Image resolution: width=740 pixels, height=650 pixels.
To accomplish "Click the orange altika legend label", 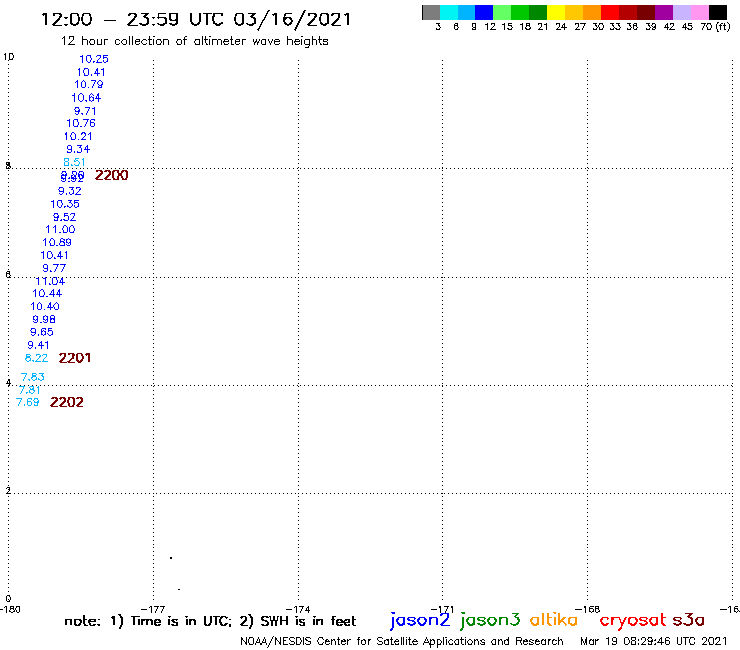I will pos(554,620).
